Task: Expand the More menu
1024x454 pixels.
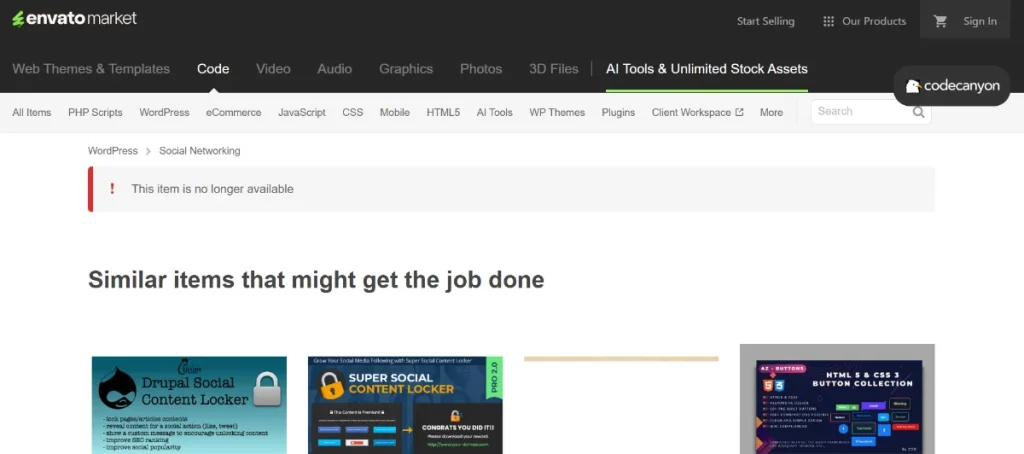Action: tap(771, 112)
